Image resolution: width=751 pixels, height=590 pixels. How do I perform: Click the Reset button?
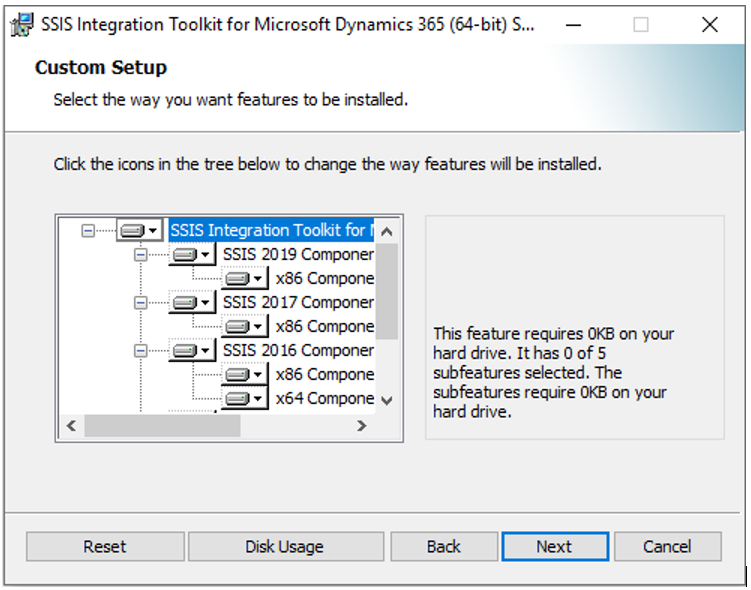click(105, 546)
